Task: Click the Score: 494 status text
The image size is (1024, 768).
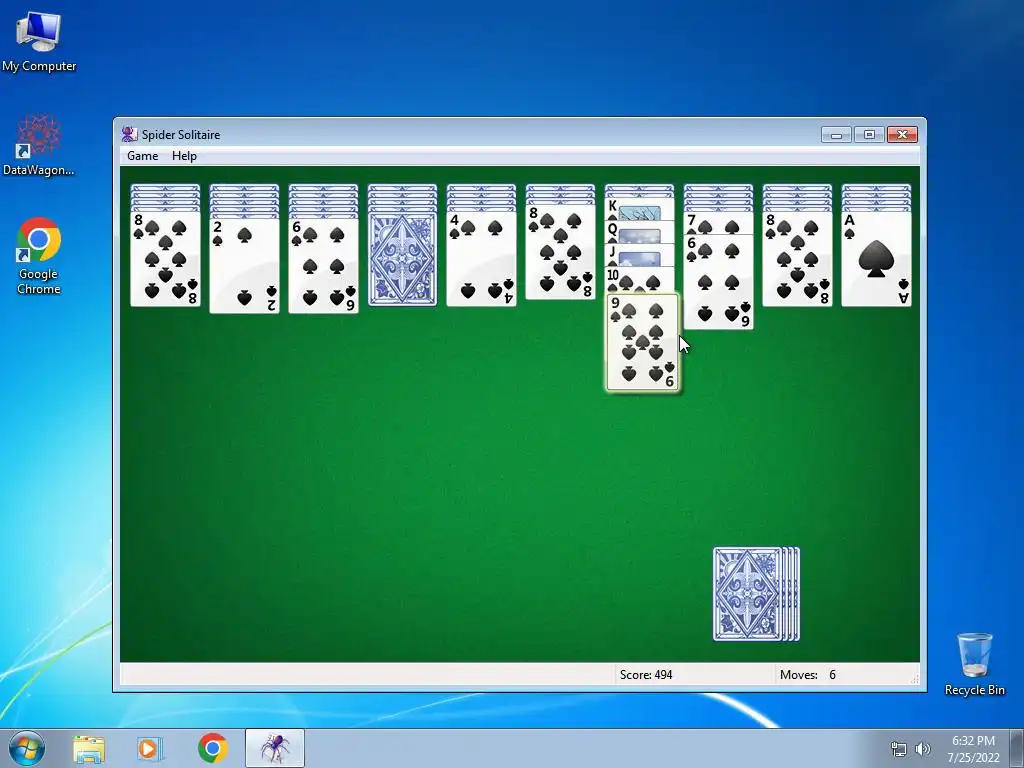Action: [x=646, y=675]
